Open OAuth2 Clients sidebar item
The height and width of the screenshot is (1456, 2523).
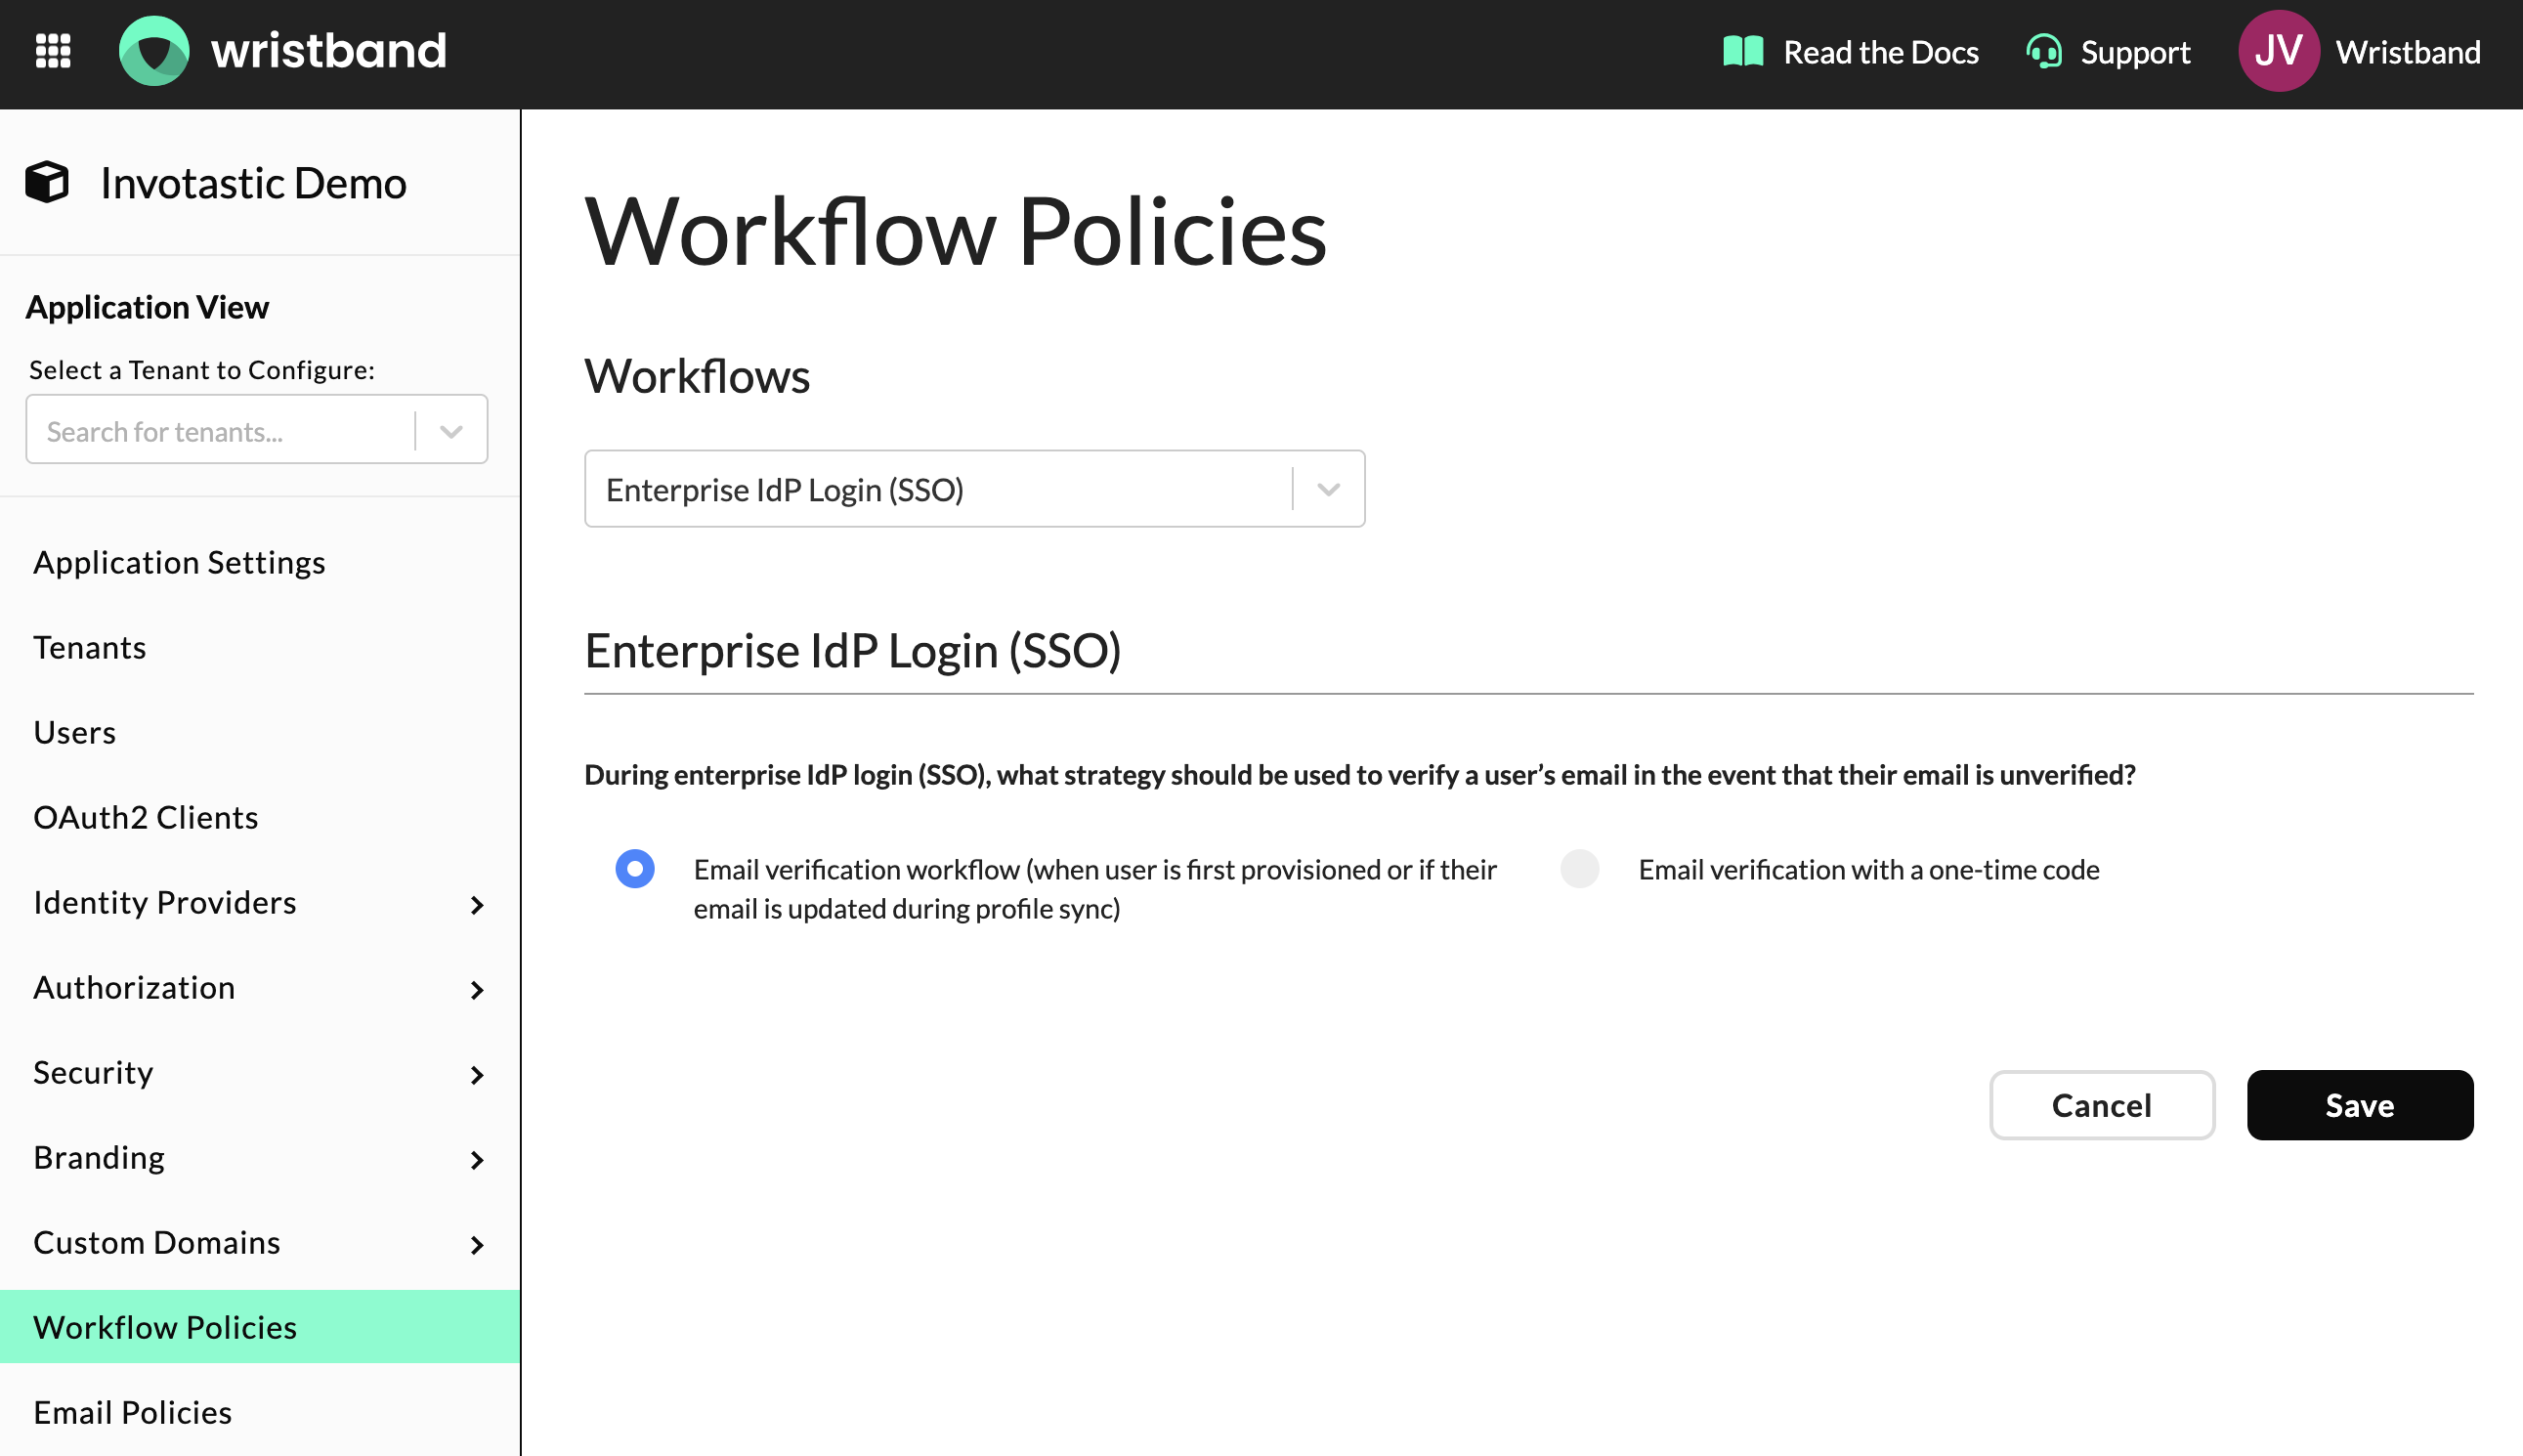[x=146, y=817]
